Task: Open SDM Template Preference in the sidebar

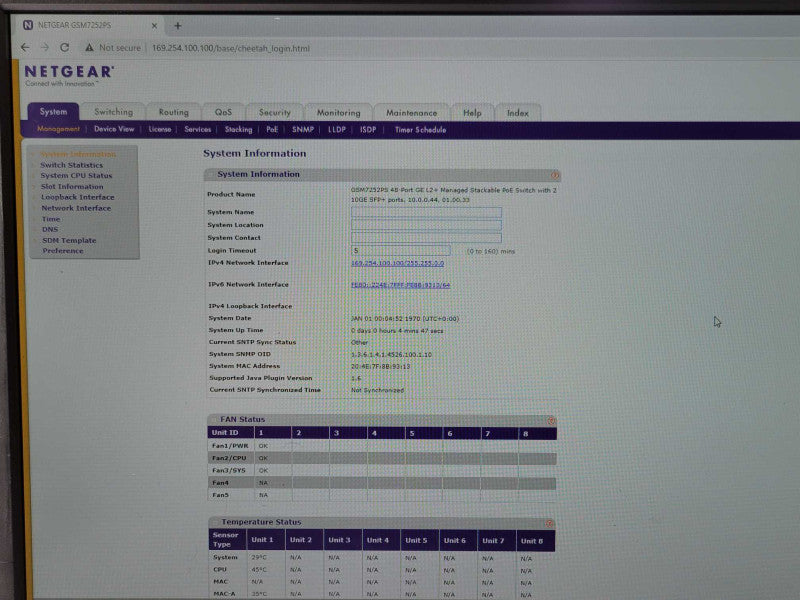Action: (69, 245)
